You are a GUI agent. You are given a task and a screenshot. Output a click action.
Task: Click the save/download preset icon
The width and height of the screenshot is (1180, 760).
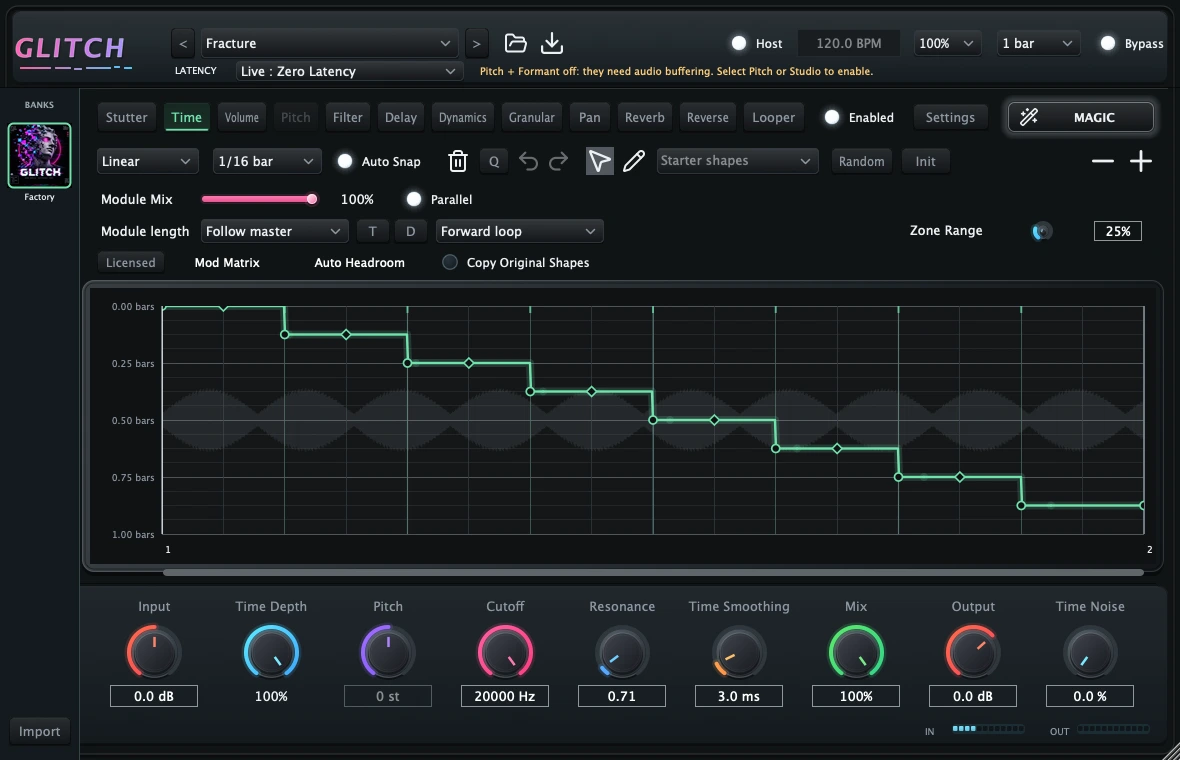tap(552, 43)
